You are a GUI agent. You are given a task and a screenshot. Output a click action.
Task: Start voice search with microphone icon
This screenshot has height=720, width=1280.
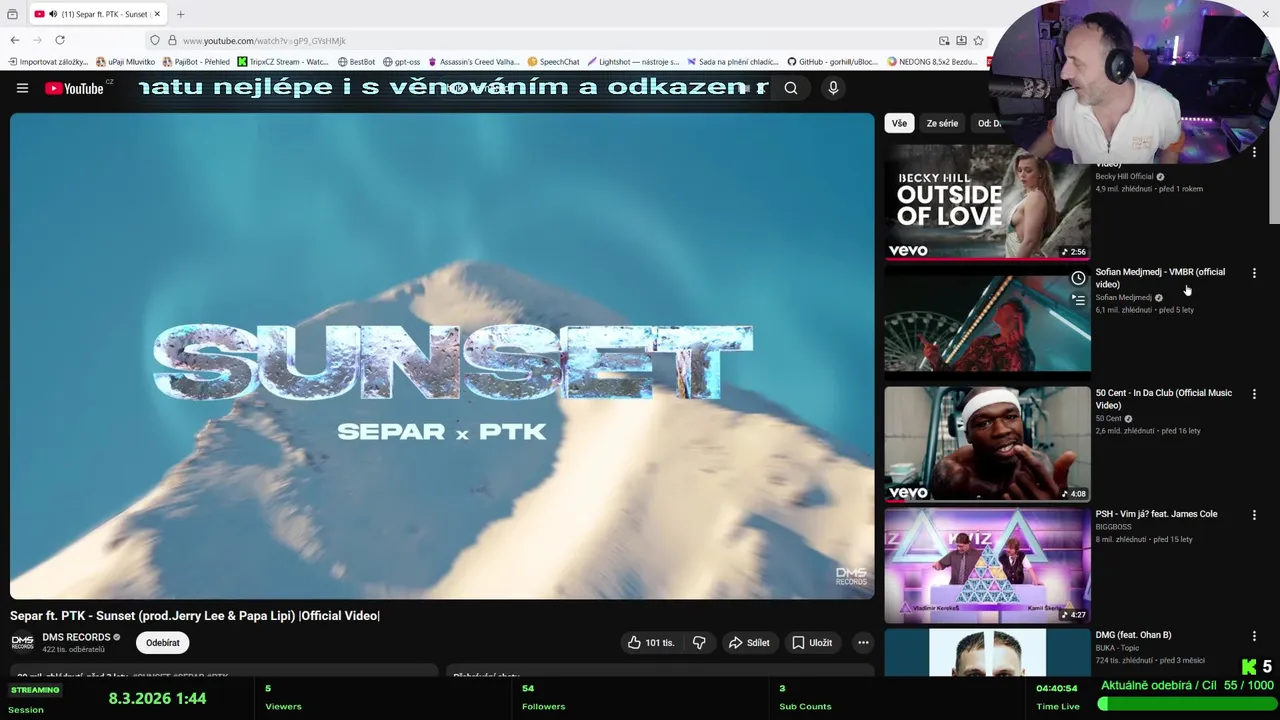click(833, 88)
